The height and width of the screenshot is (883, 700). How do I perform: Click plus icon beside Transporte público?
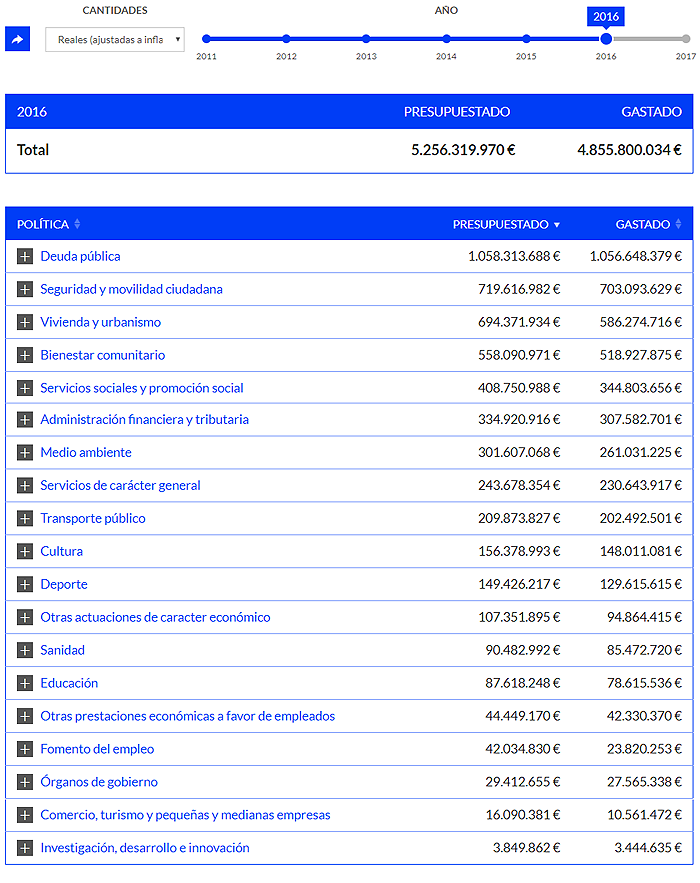coord(25,519)
